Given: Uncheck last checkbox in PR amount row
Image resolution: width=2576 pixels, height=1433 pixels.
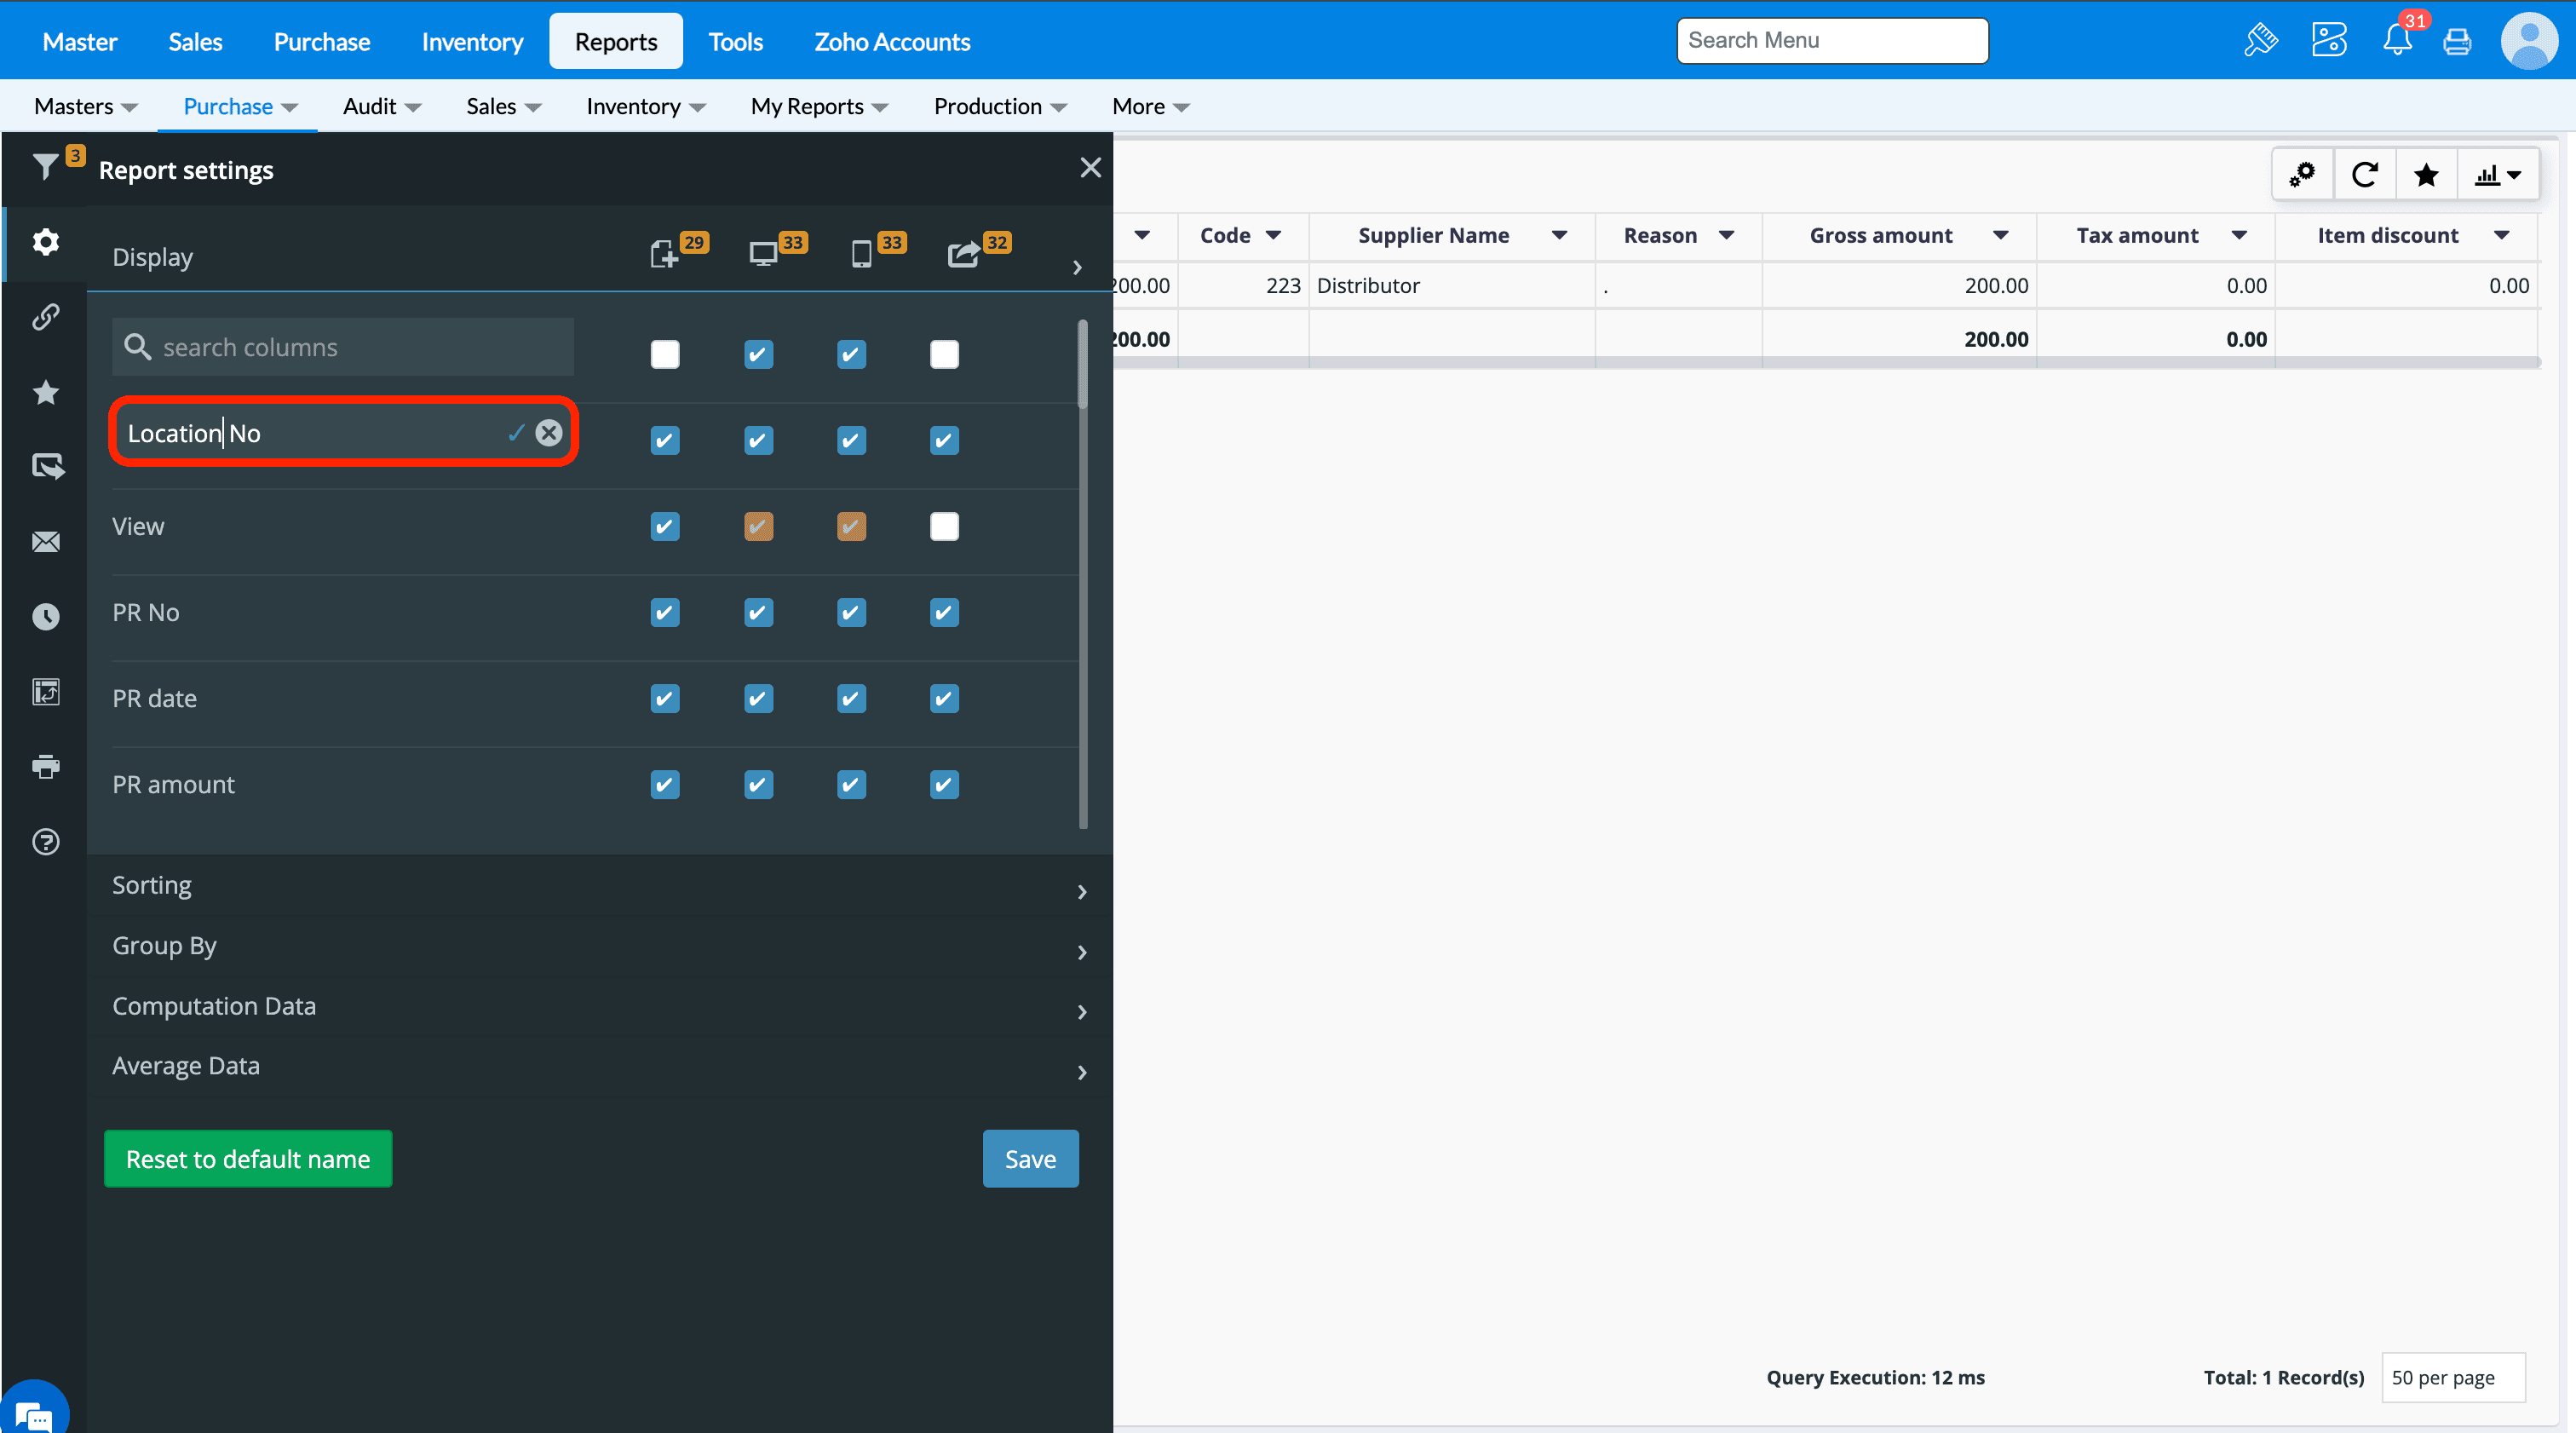Looking at the screenshot, I should [x=944, y=785].
